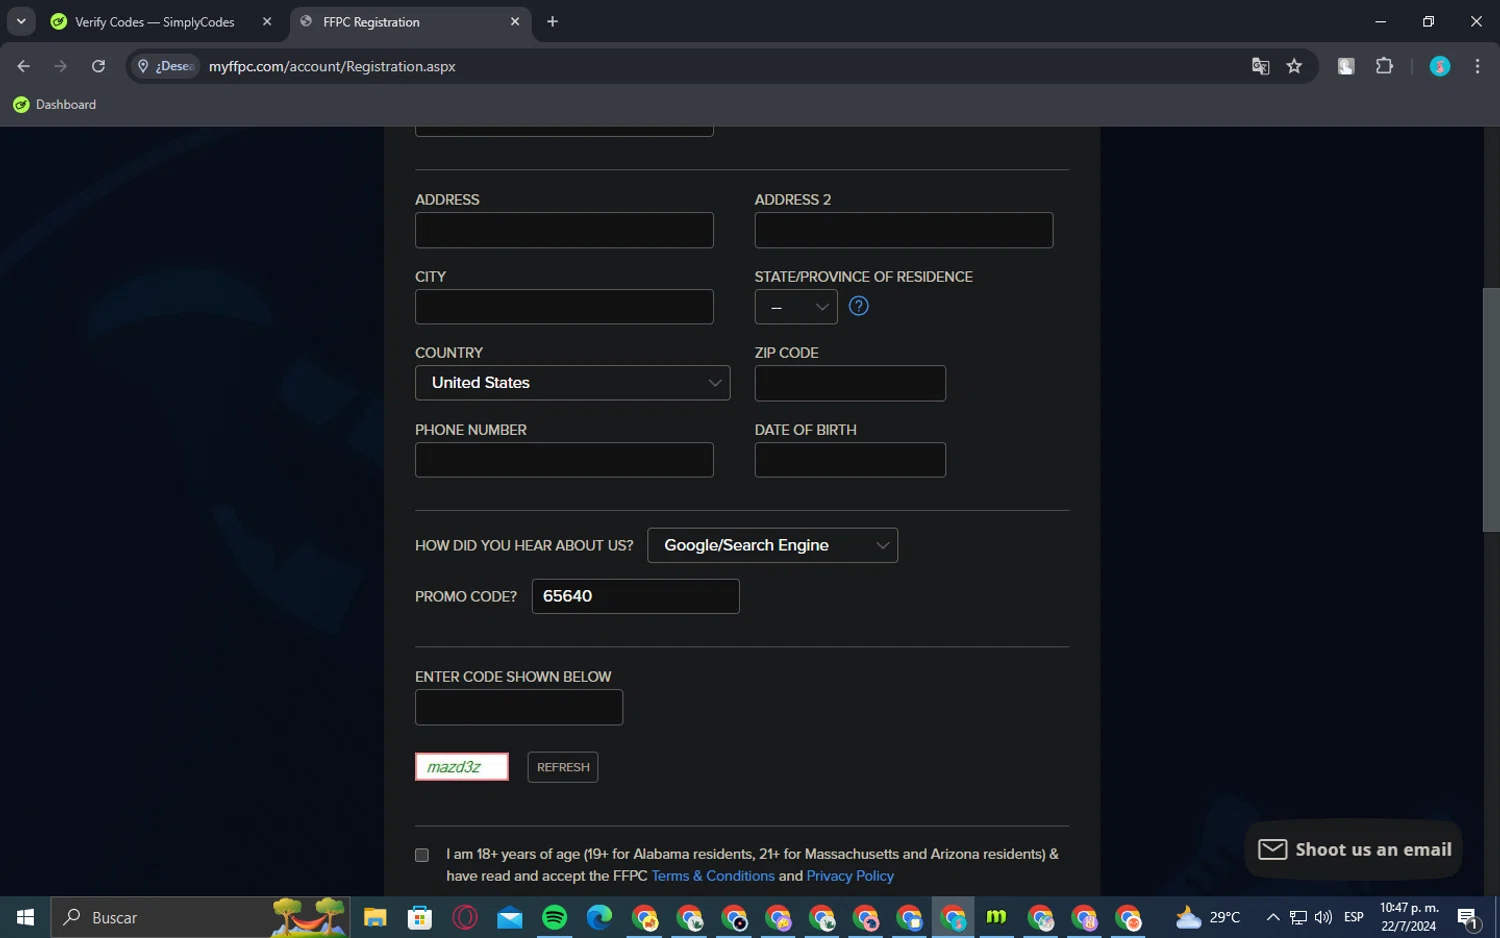Click the captcha REFRESH button
Screen dimensions: 1500x938
(563, 767)
